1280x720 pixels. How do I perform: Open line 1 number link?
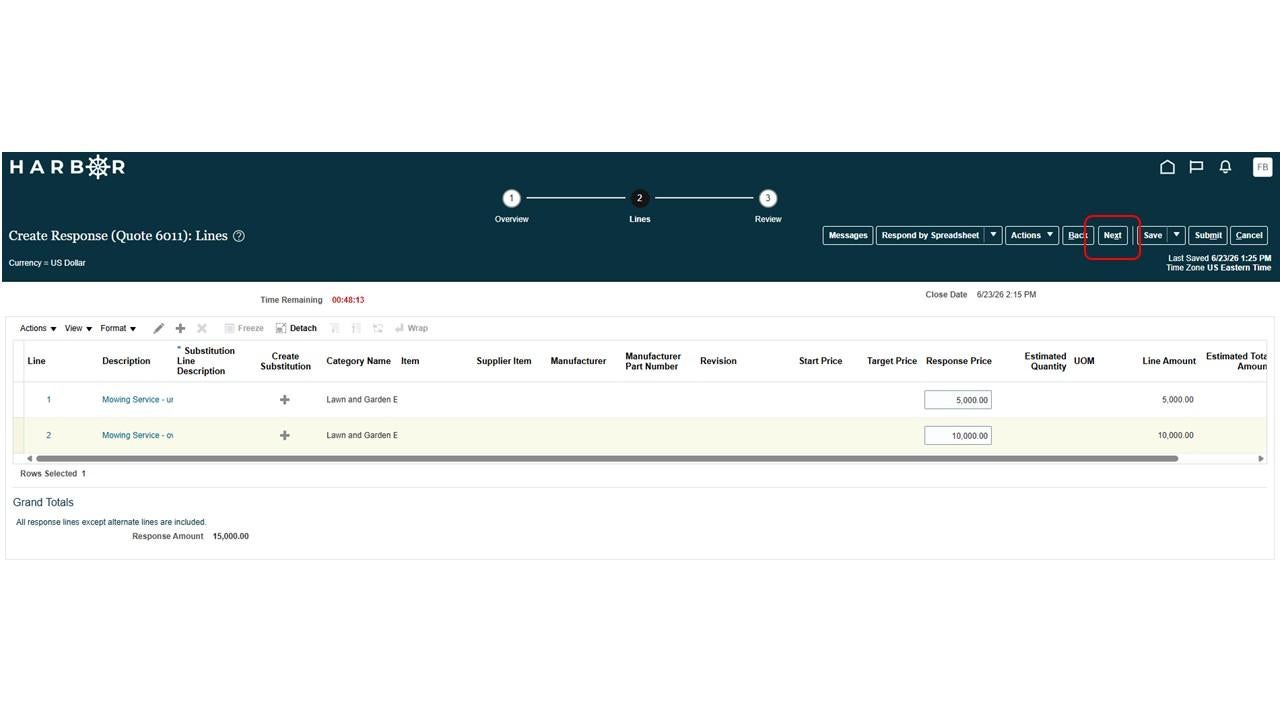coord(48,400)
